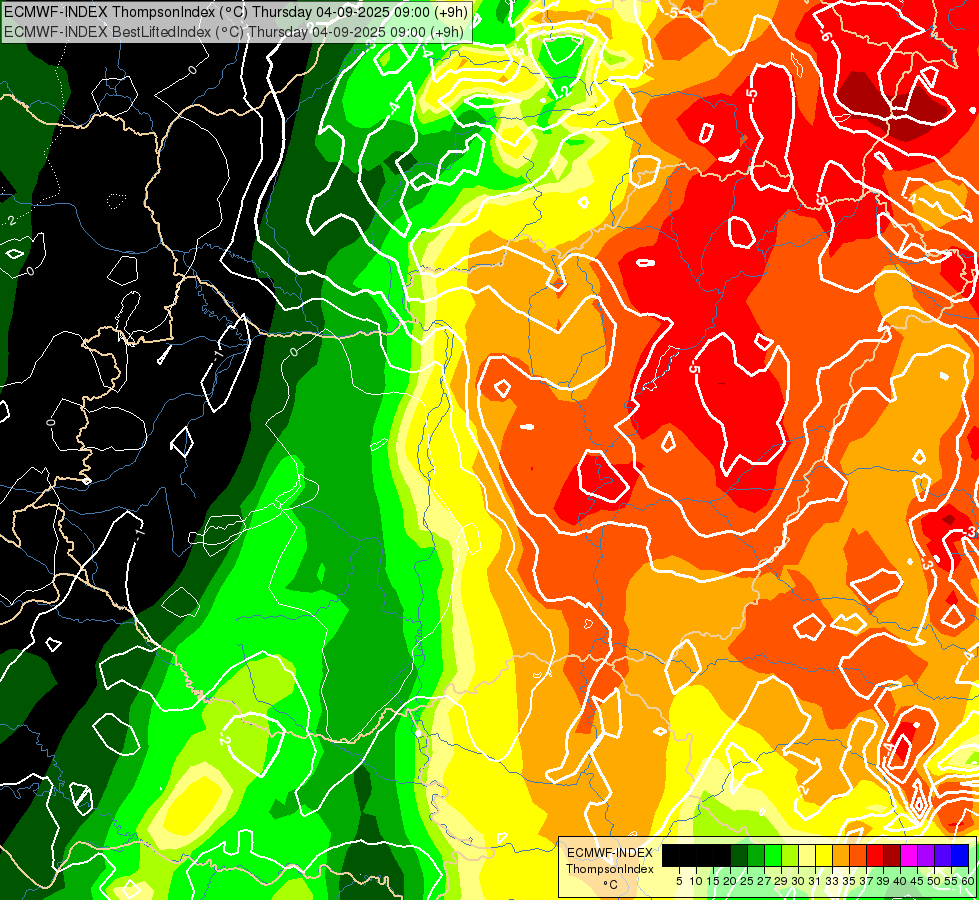Image resolution: width=979 pixels, height=900 pixels.
Task: Click the medium green 25–27 legend swatch
Action: click(756, 855)
